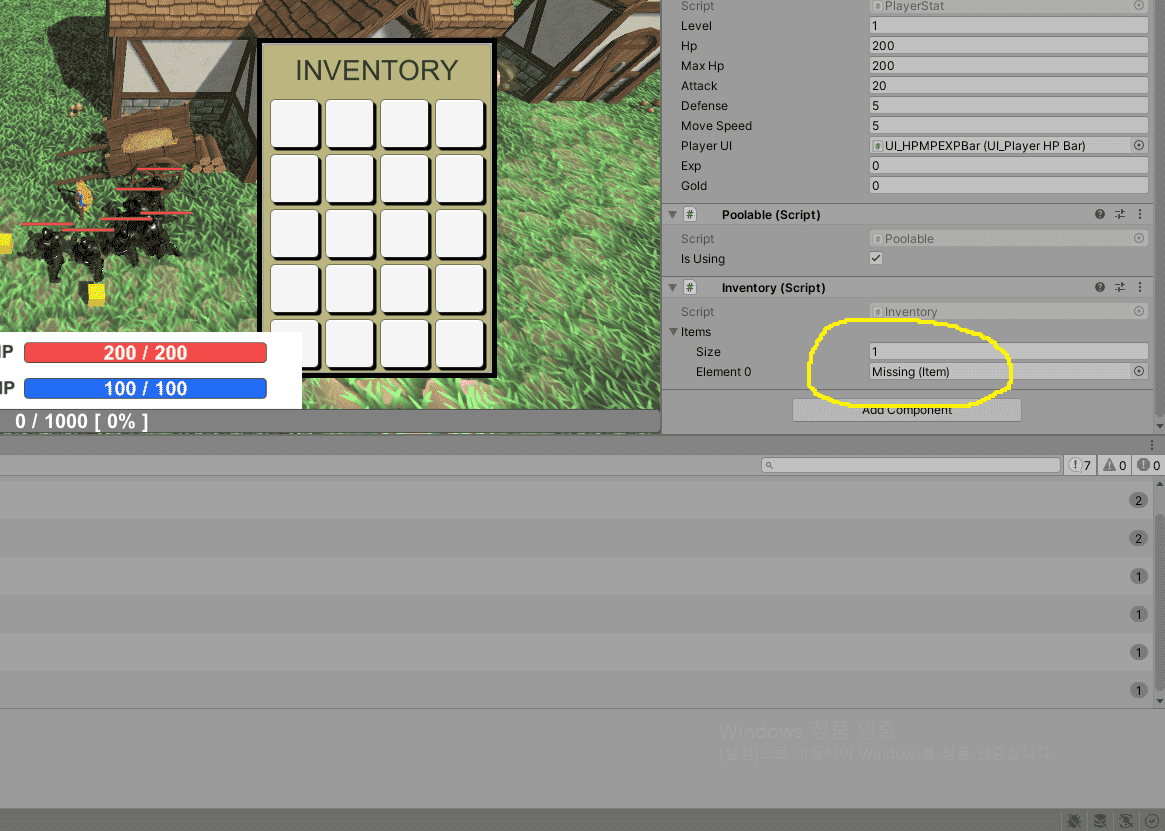
Task: Click the Inventory (Script) header title
Action: point(773,288)
